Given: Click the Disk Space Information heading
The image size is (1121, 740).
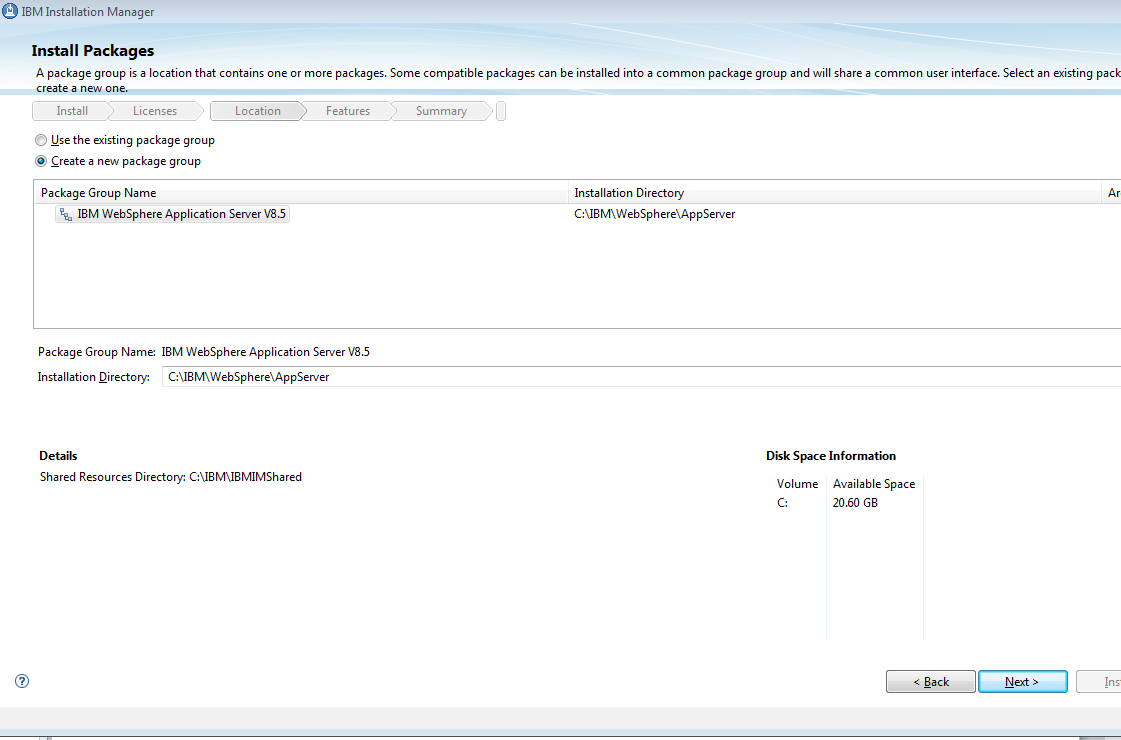Looking at the screenshot, I should [x=831, y=455].
